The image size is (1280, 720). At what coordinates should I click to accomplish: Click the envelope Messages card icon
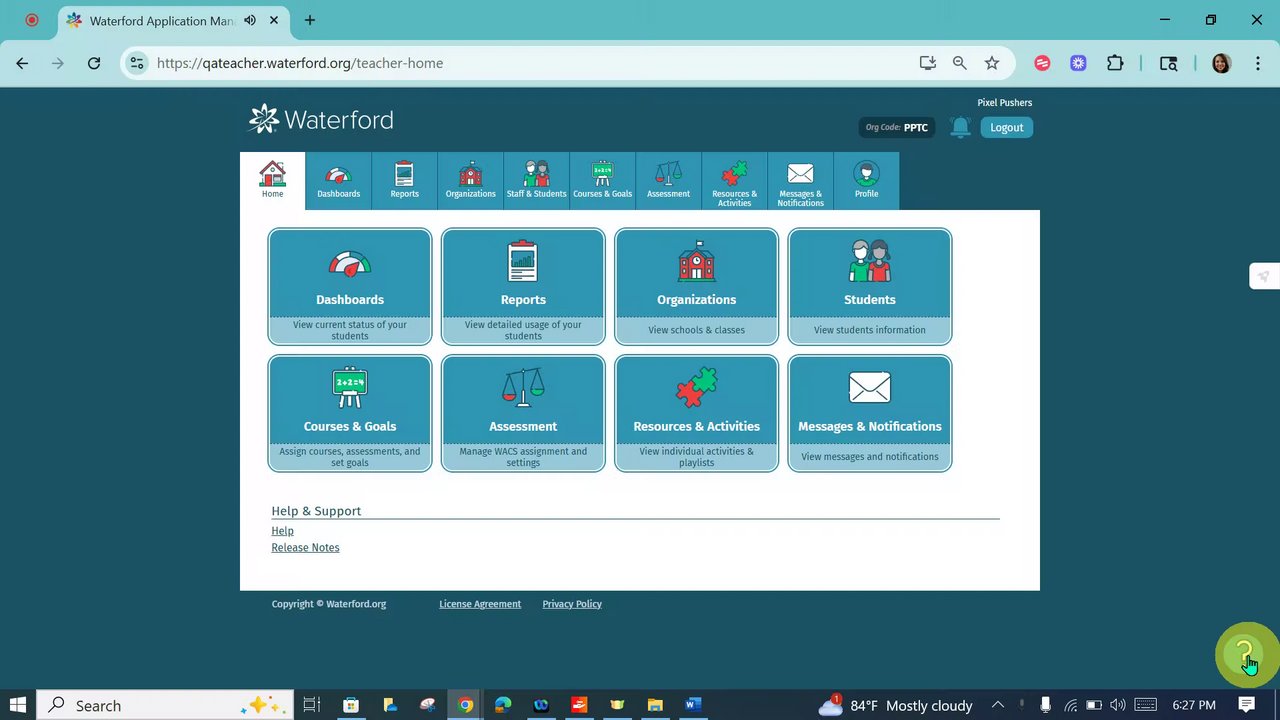click(x=870, y=387)
